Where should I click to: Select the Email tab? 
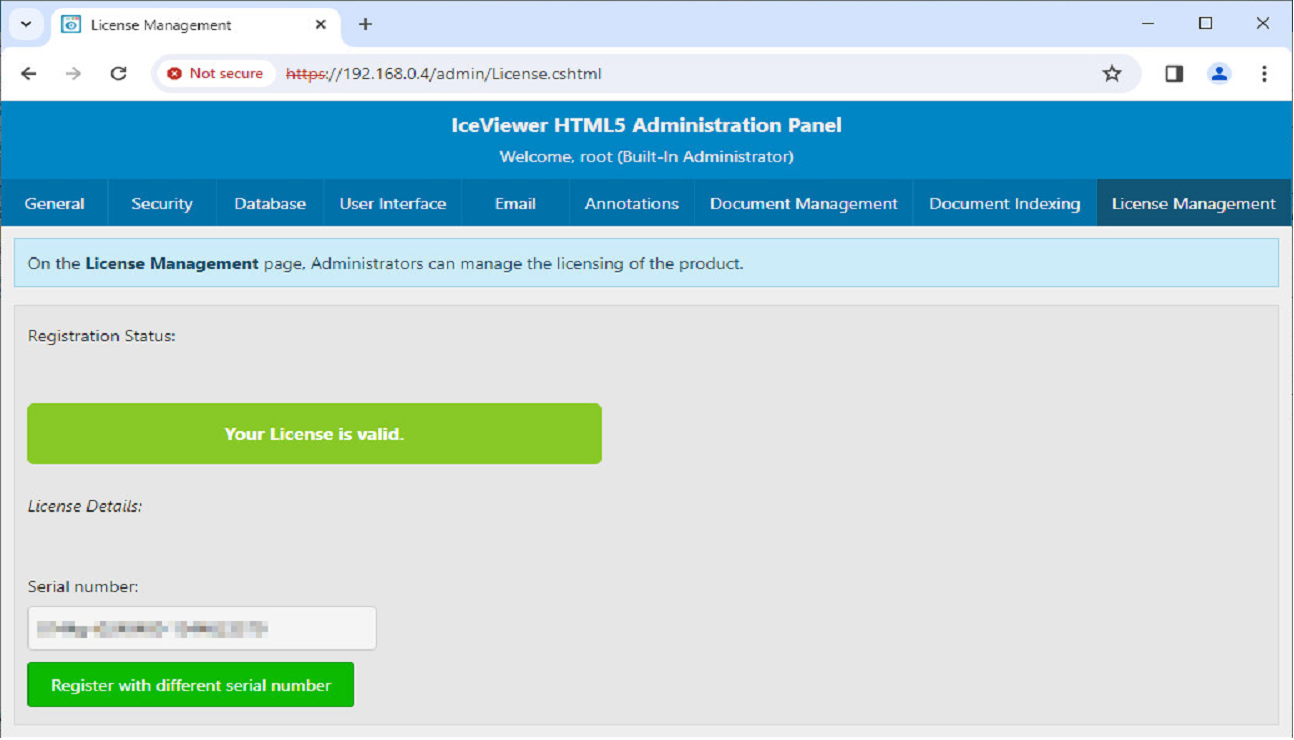tap(515, 203)
